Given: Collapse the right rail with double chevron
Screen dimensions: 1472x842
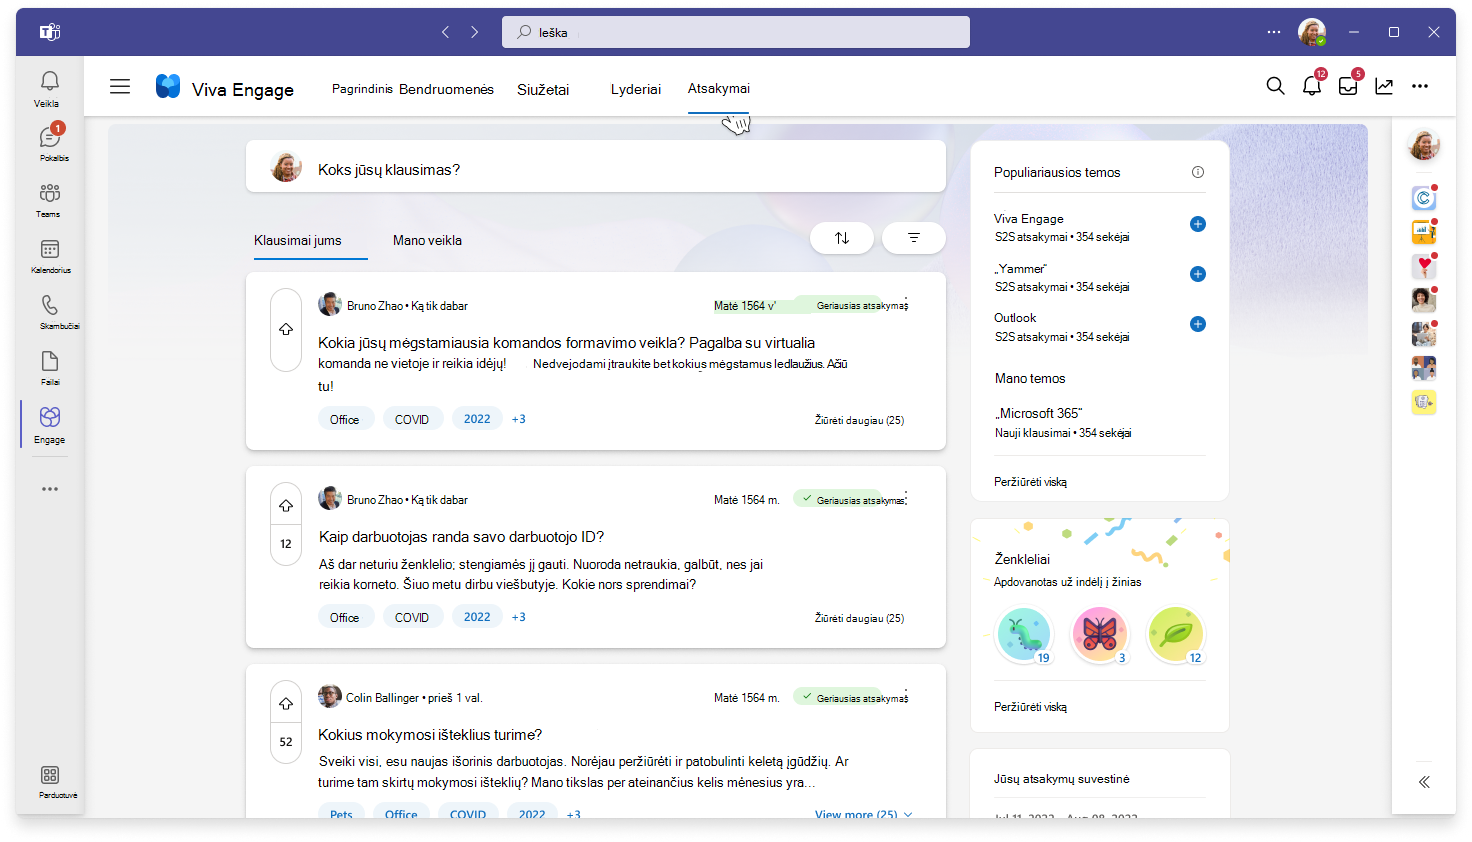Looking at the screenshot, I should point(1424,782).
